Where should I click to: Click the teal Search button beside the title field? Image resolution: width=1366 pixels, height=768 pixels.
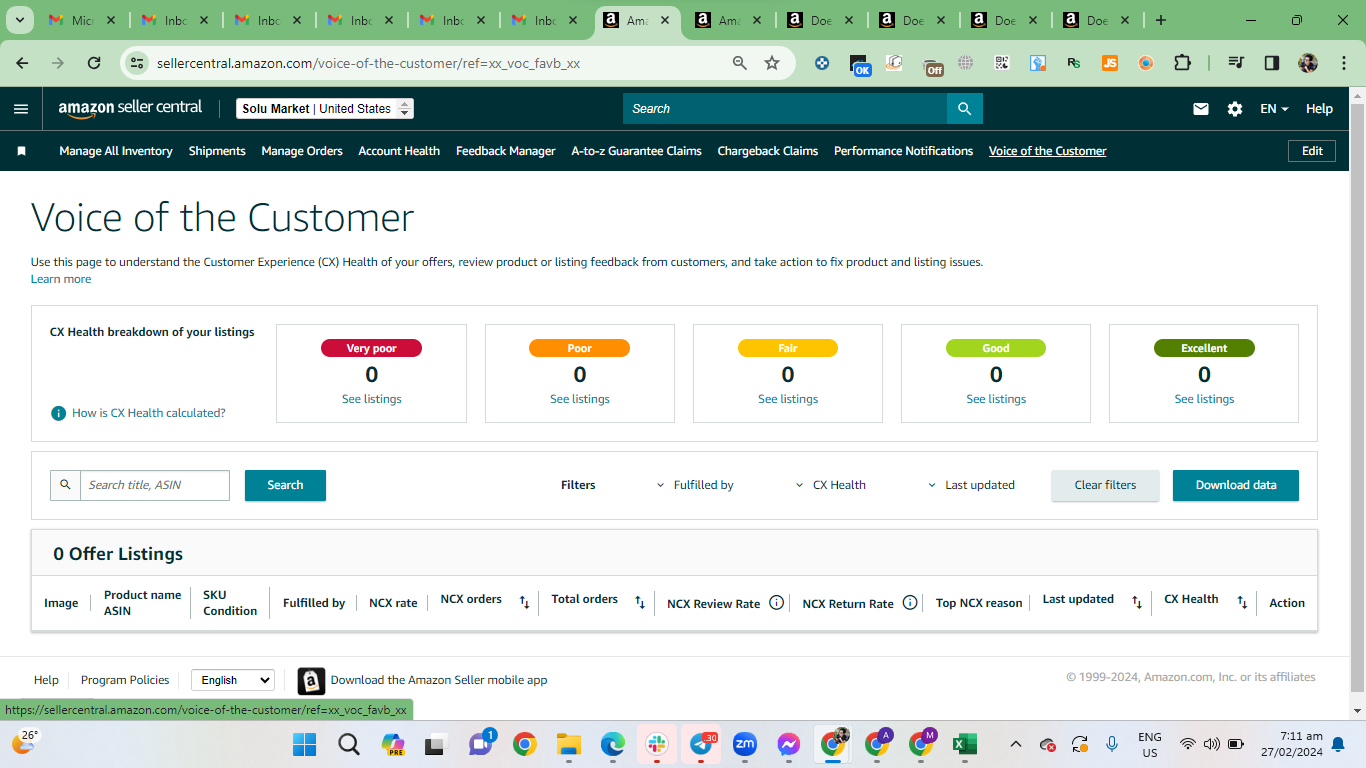click(285, 485)
